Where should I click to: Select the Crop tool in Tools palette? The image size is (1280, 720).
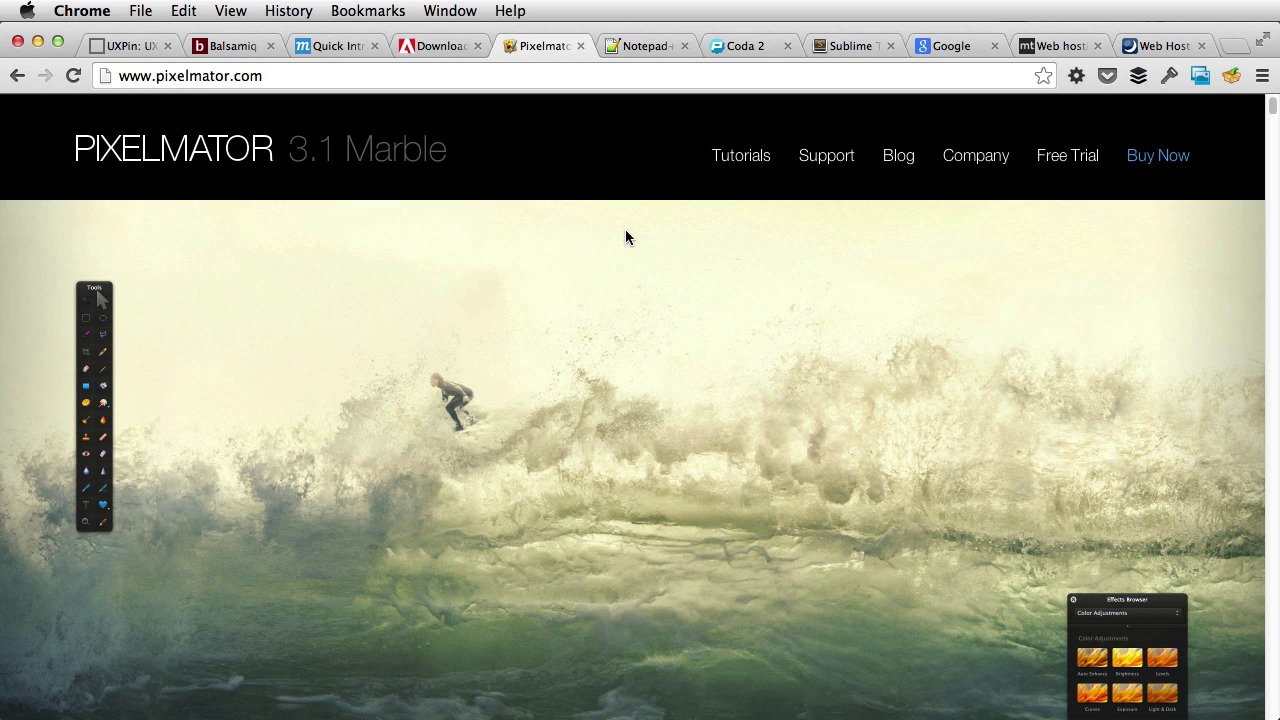86,351
